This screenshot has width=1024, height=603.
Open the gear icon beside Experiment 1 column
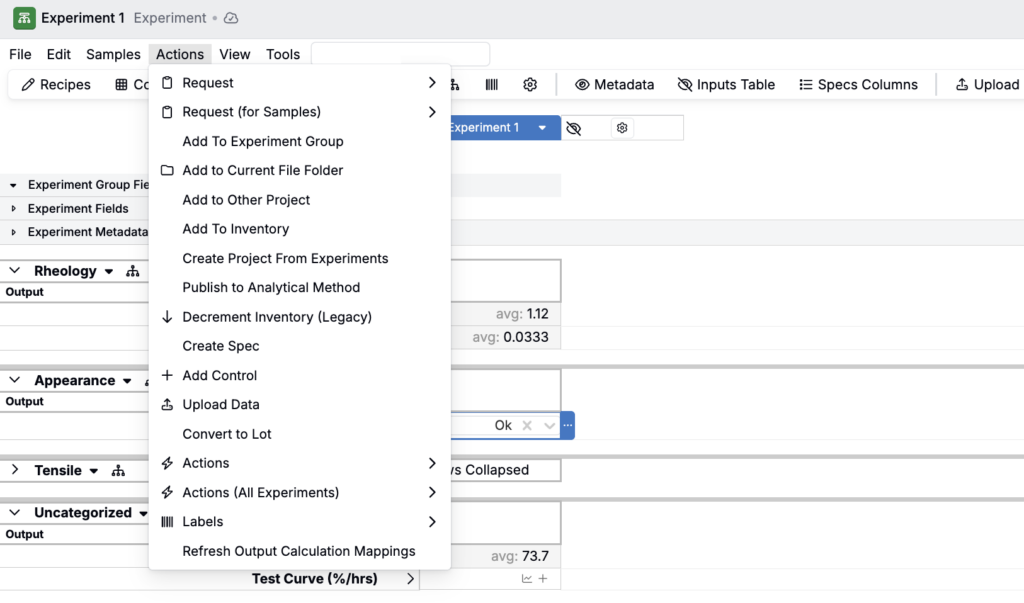(x=622, y=128)
